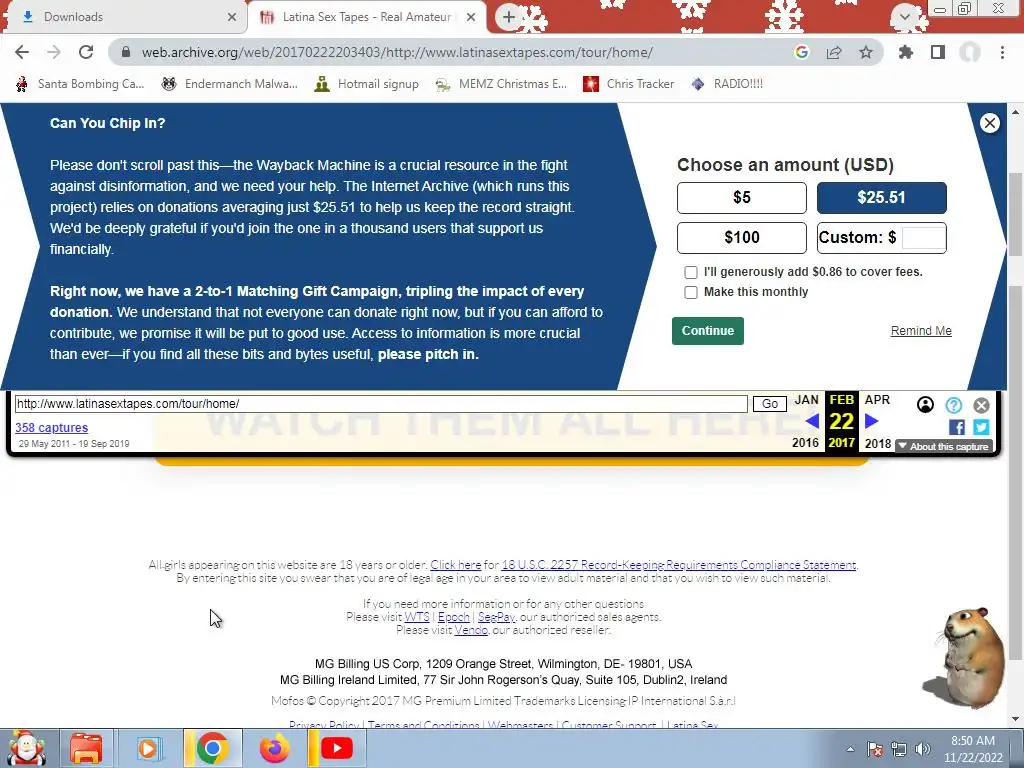1024x768 pixels.
Task: Open MEMZ Christmas bookmark
Action: point(501,84)
